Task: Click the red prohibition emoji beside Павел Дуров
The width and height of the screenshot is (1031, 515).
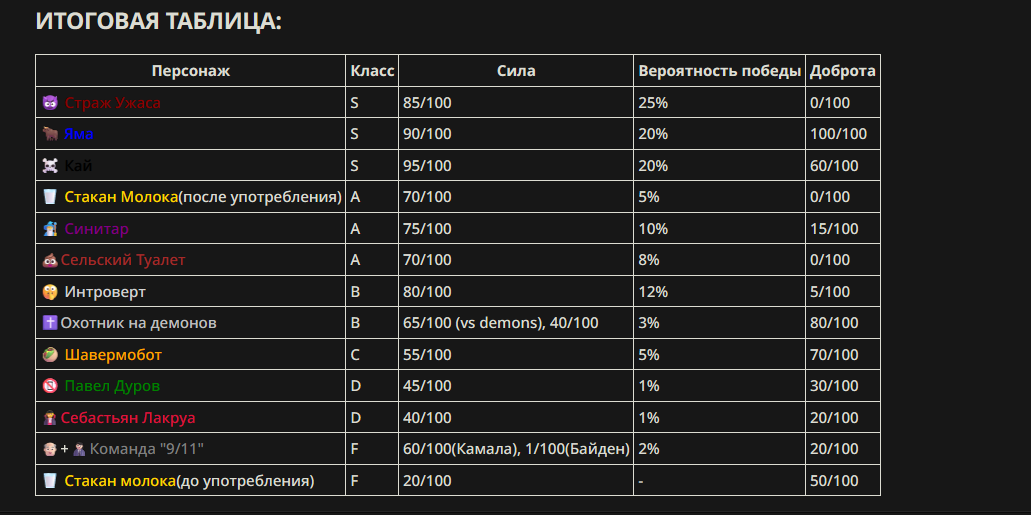Action: (x=50, y=386)
